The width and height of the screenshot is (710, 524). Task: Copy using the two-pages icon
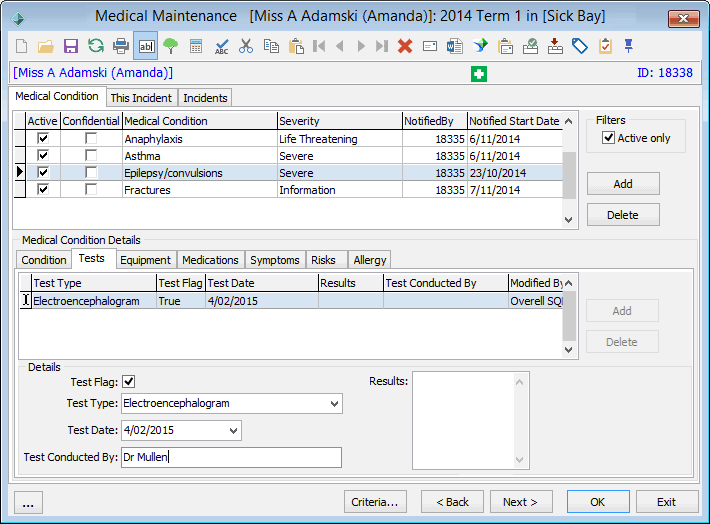(271, 46)
